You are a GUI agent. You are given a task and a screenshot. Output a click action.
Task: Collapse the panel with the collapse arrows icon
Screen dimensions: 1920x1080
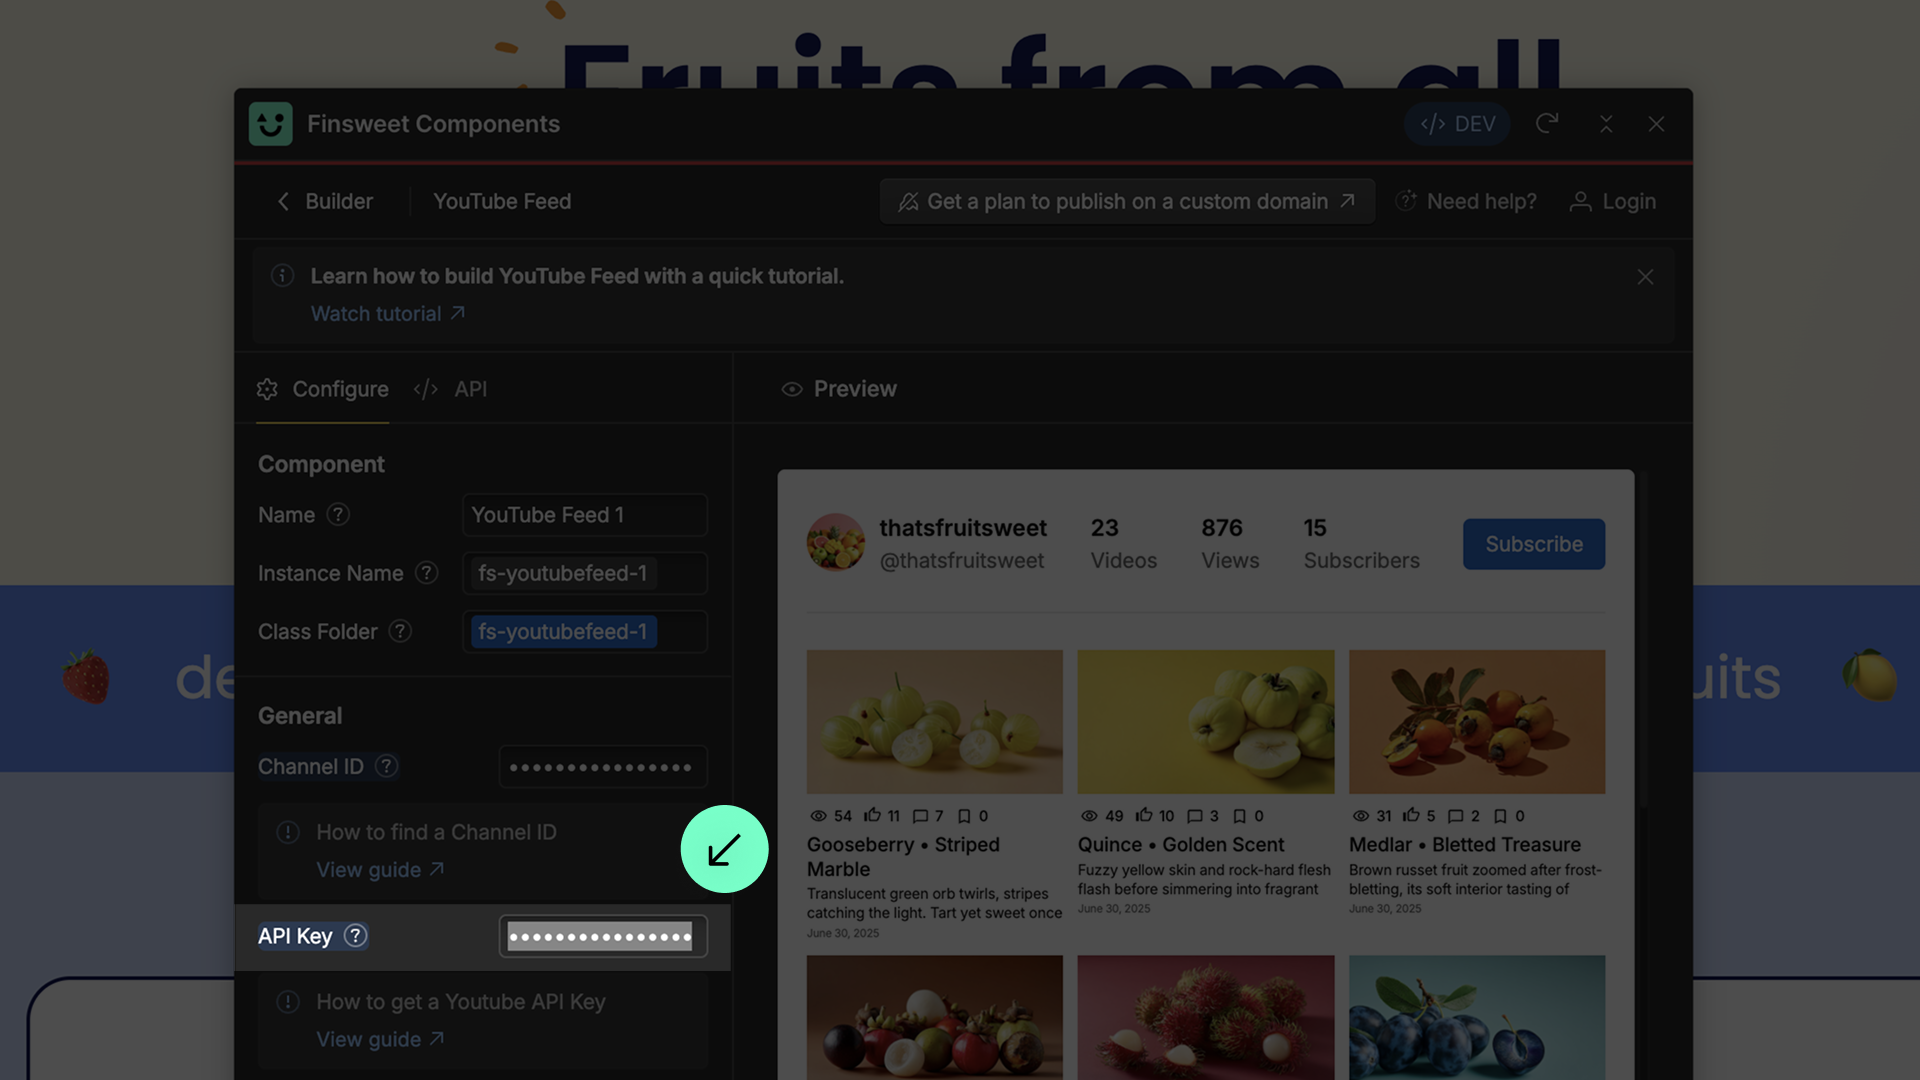(1606, 124)
